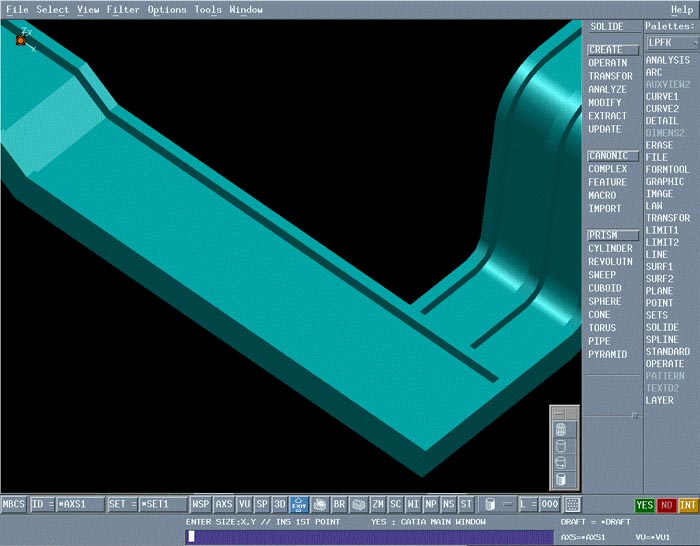This screenshot has width=700, height=546.
Task: Click the rotating cylinder display icon
Action: click(x=560, y=463)
